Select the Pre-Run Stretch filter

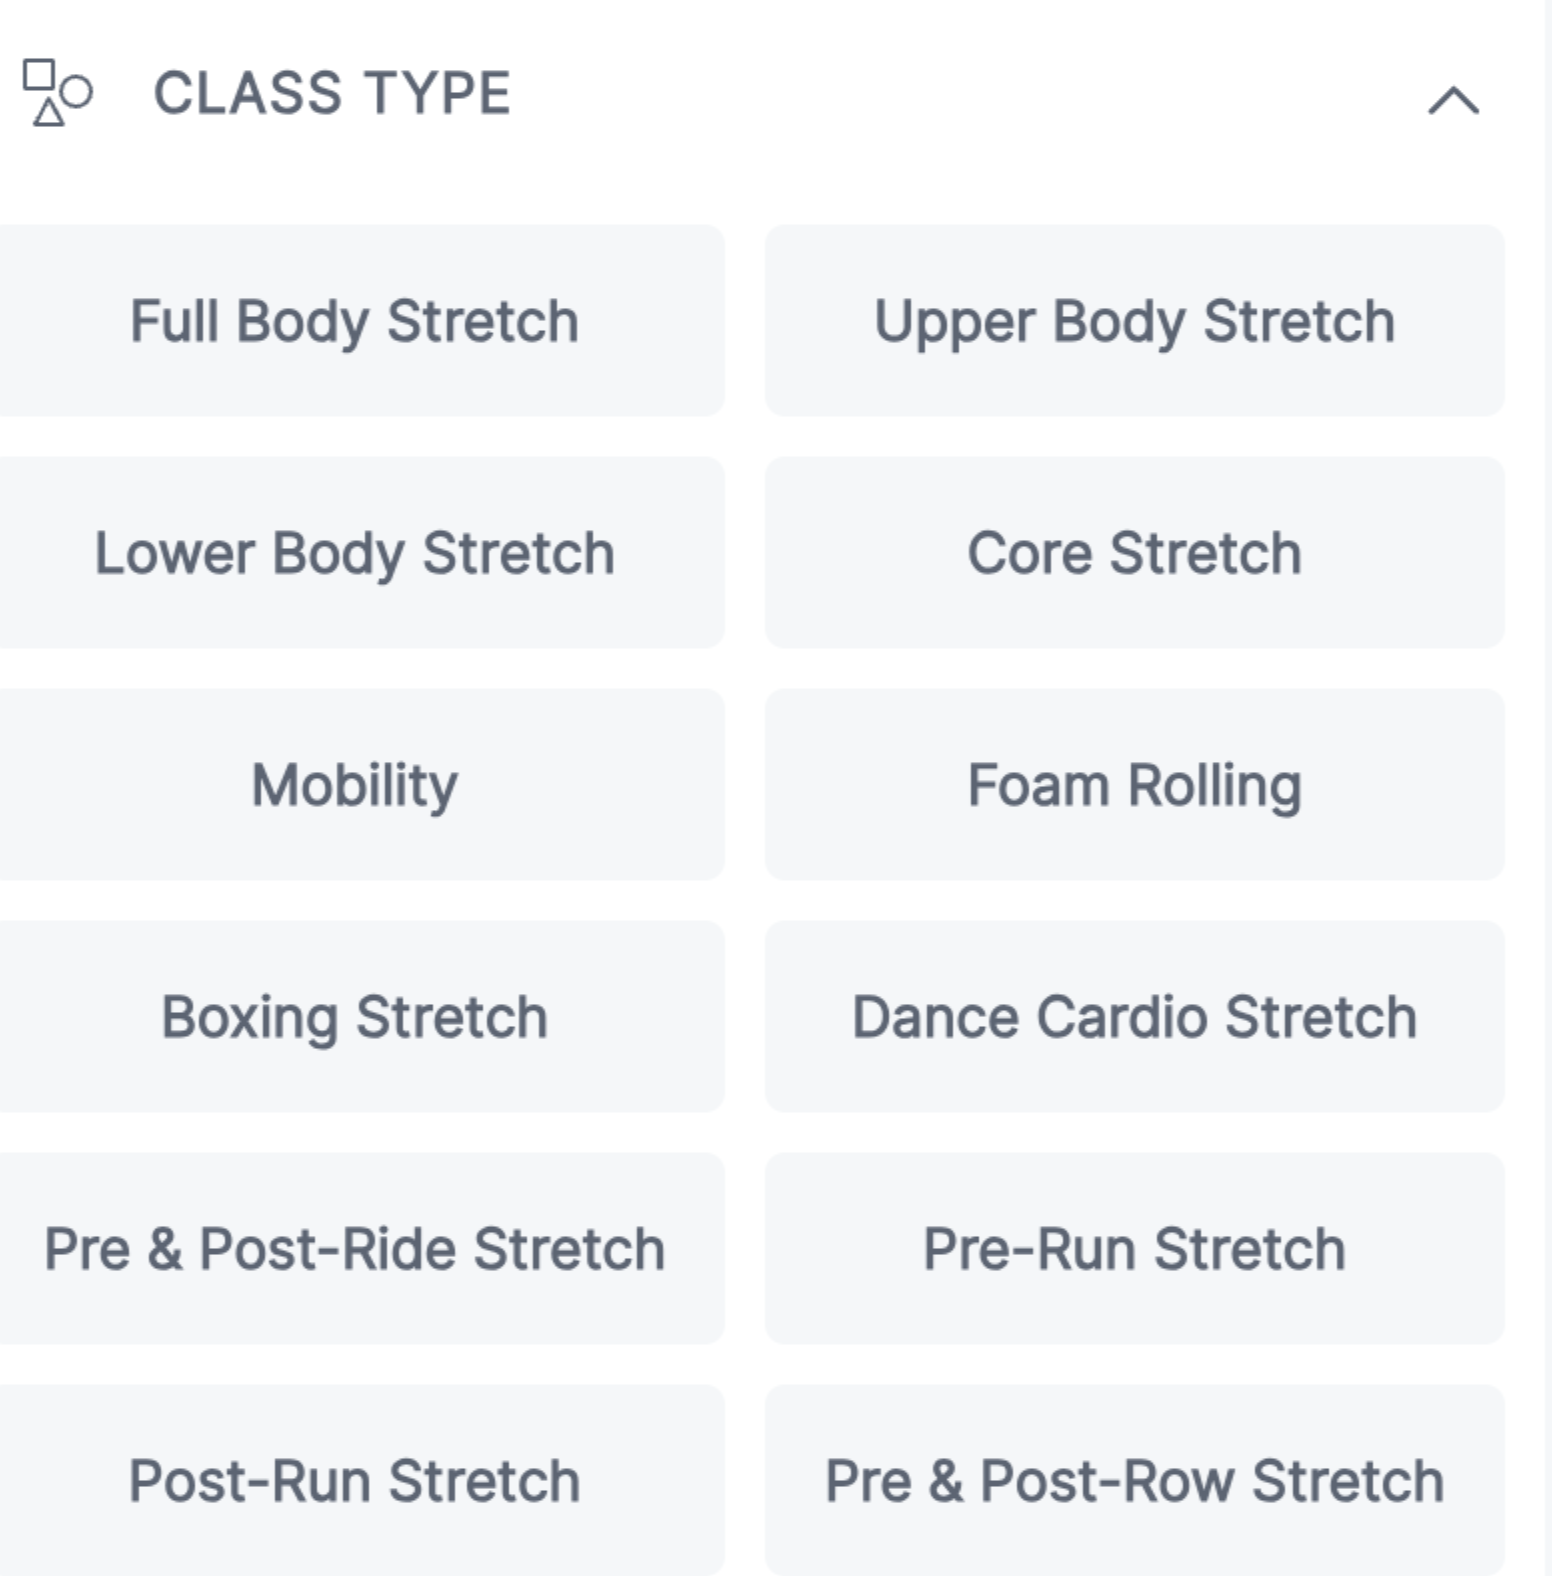[1134, 1249]
